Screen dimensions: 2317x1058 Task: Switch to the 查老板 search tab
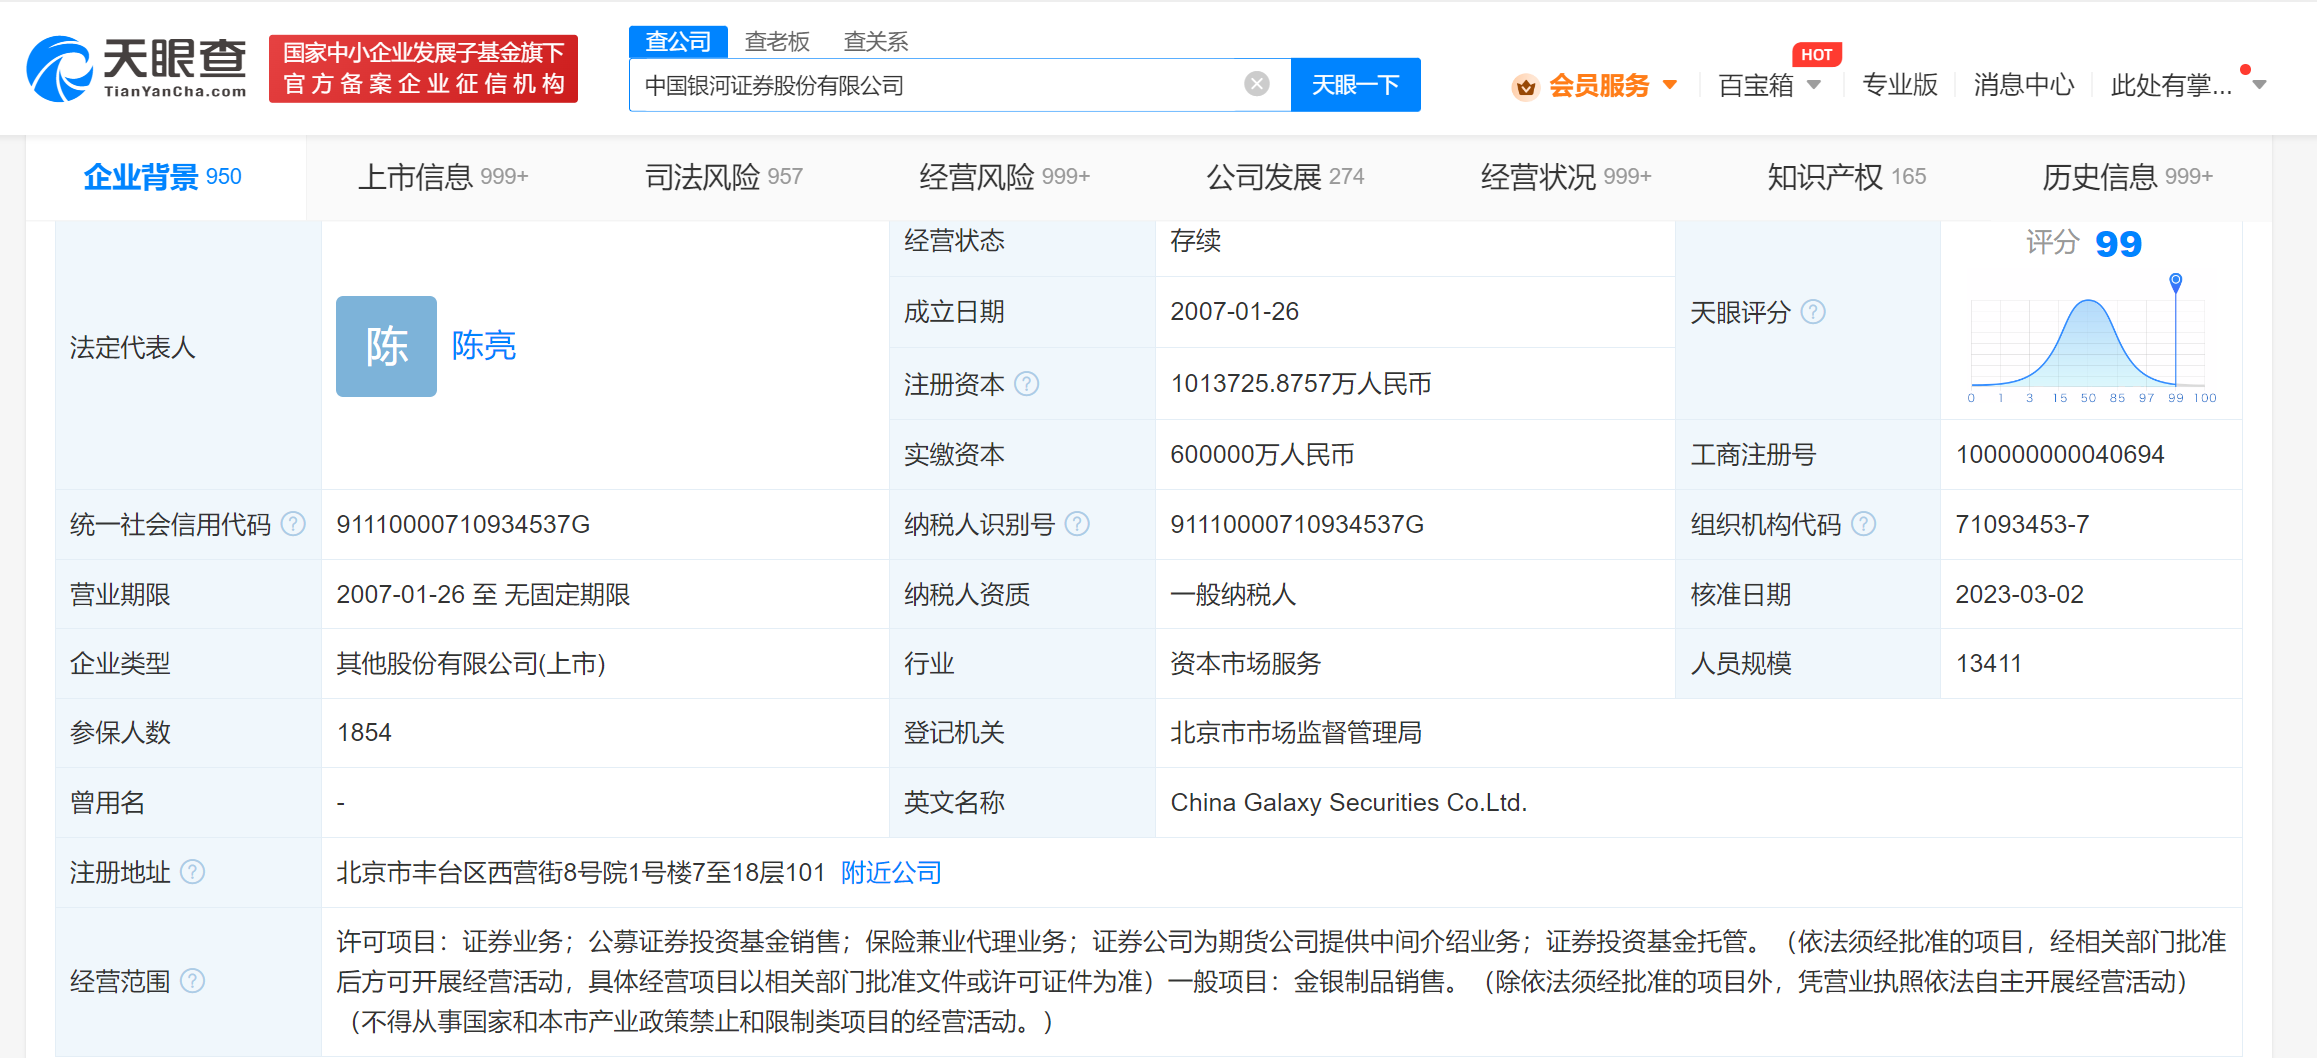[x=777, y=41]
